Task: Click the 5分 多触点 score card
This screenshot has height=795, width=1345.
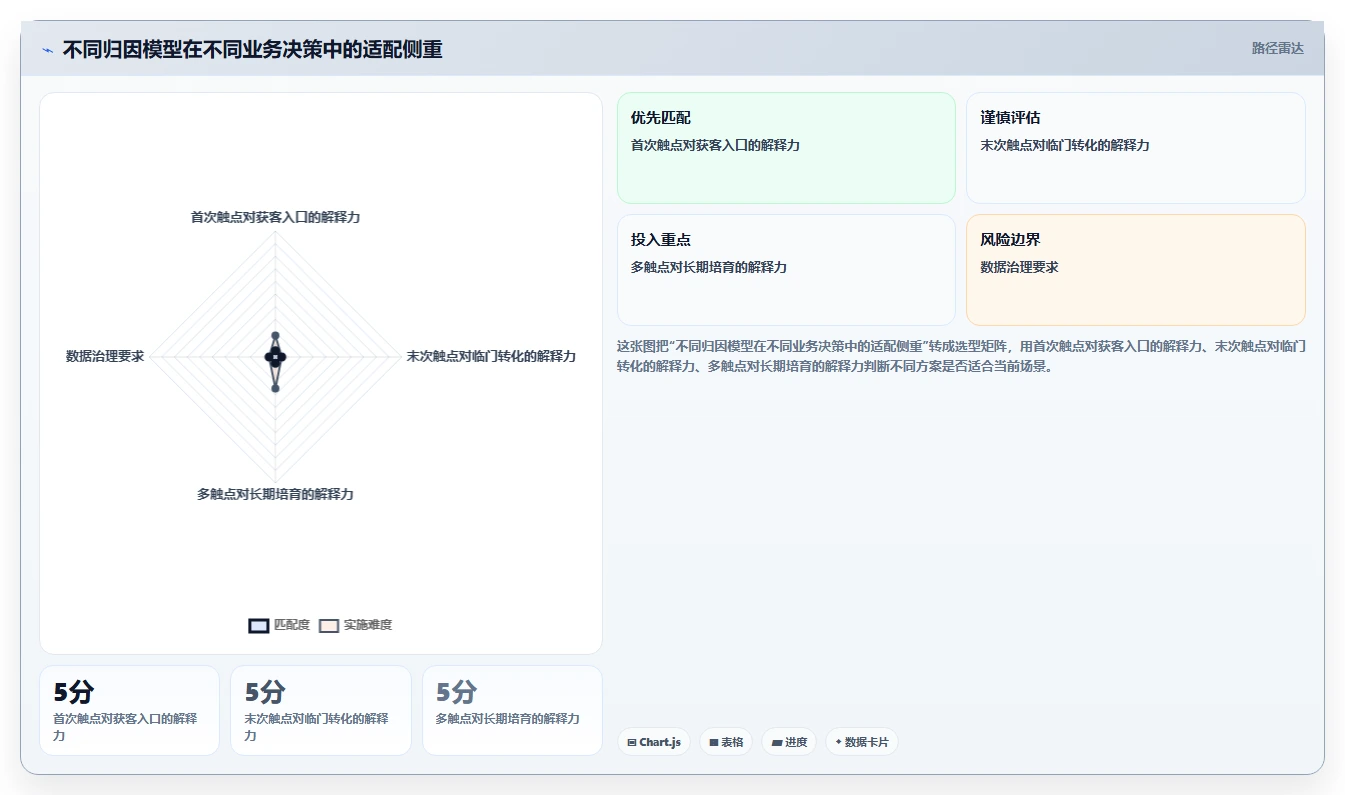Action: point(512,710)
